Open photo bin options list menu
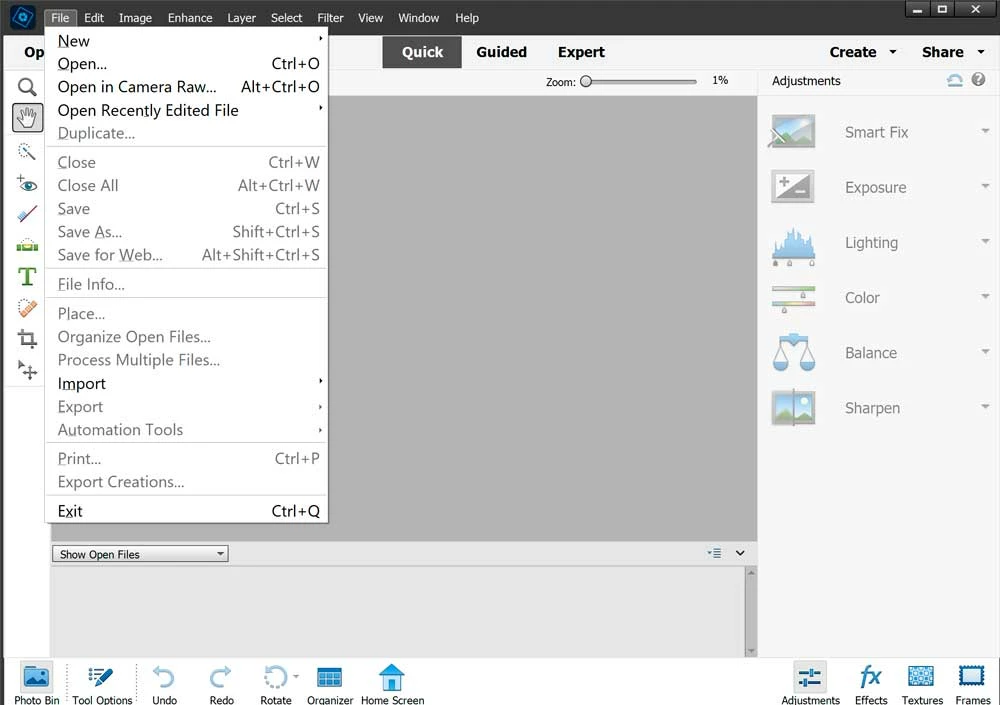 coord(714,553)
